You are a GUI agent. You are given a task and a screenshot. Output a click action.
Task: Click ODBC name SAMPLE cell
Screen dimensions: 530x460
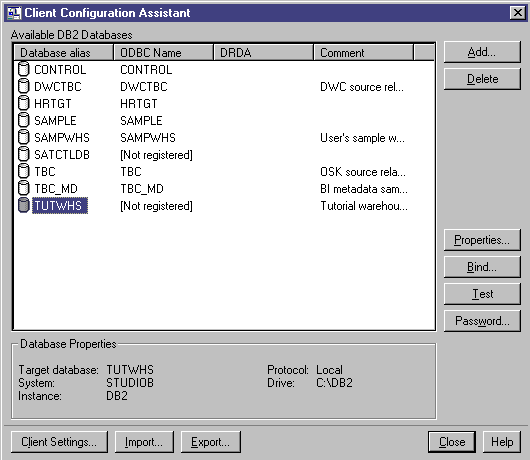(x=141, y=121)
